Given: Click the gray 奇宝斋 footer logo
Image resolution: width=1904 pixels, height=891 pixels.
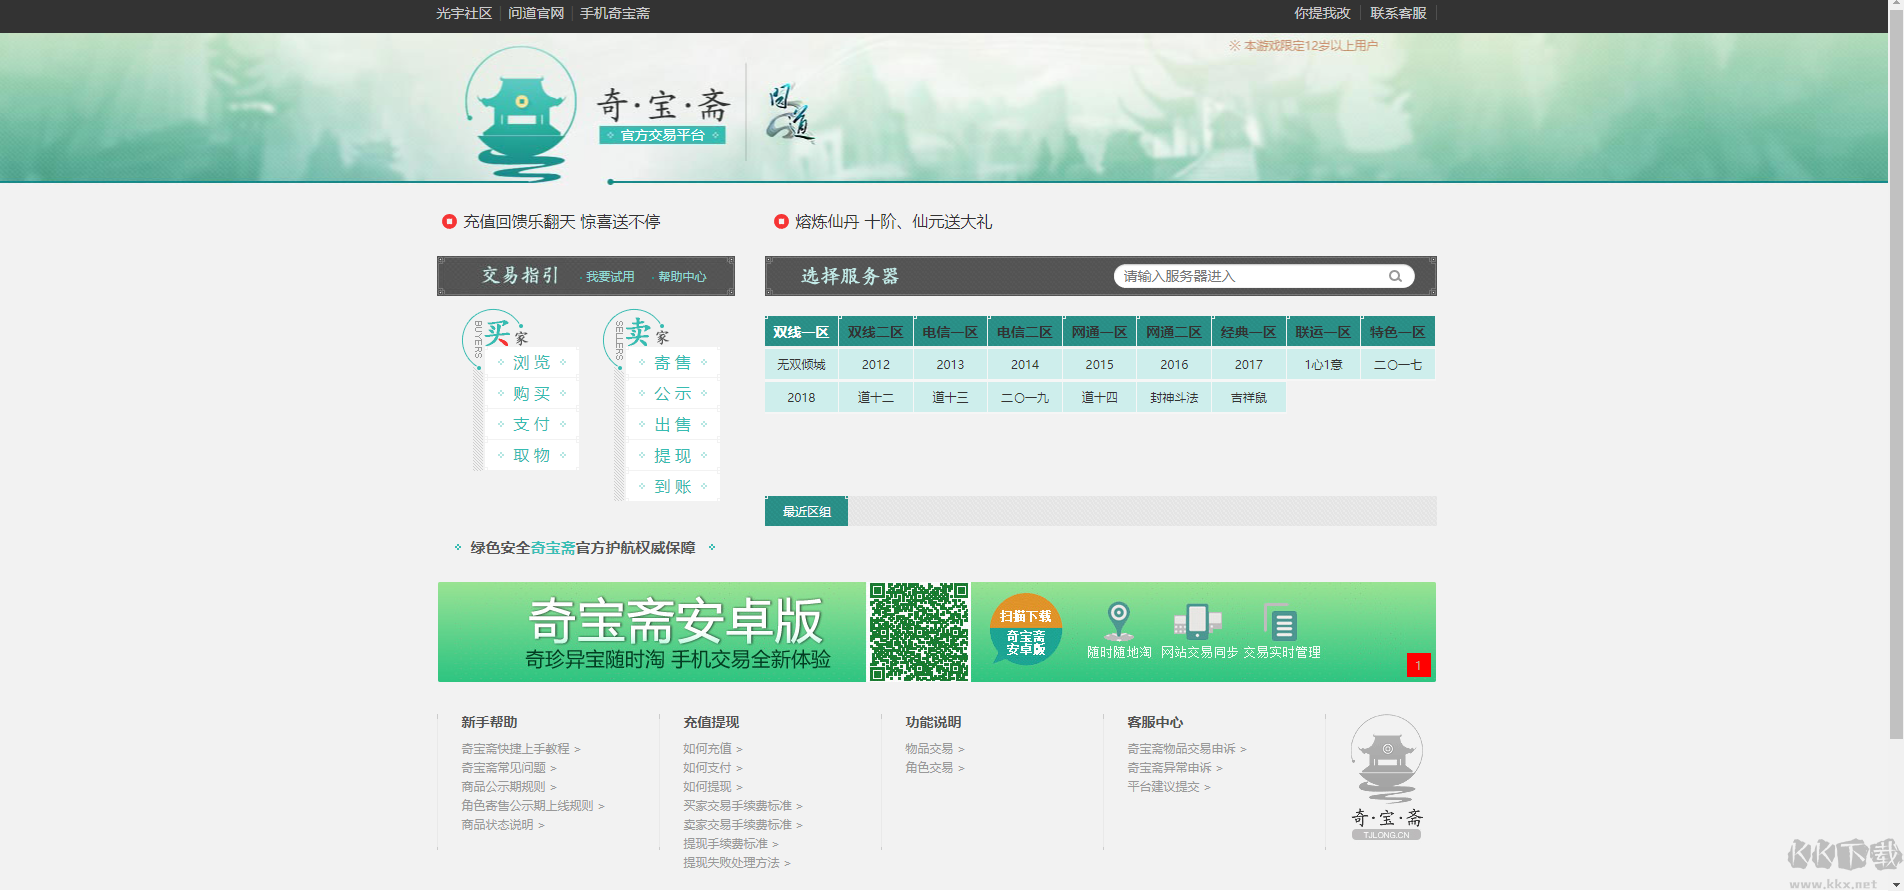Looking at the screenshot, I should pyautogui.click(x=1386, y=777).
